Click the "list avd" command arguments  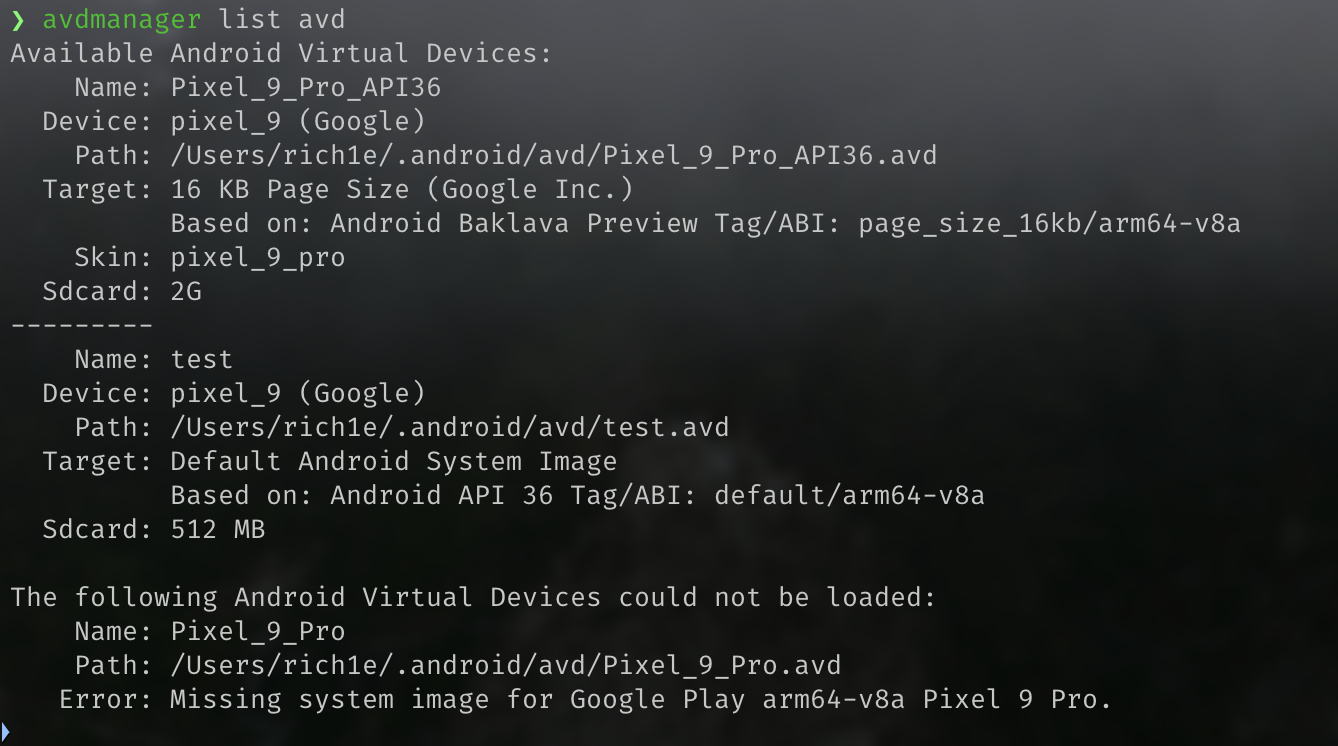tap(282, 20)
